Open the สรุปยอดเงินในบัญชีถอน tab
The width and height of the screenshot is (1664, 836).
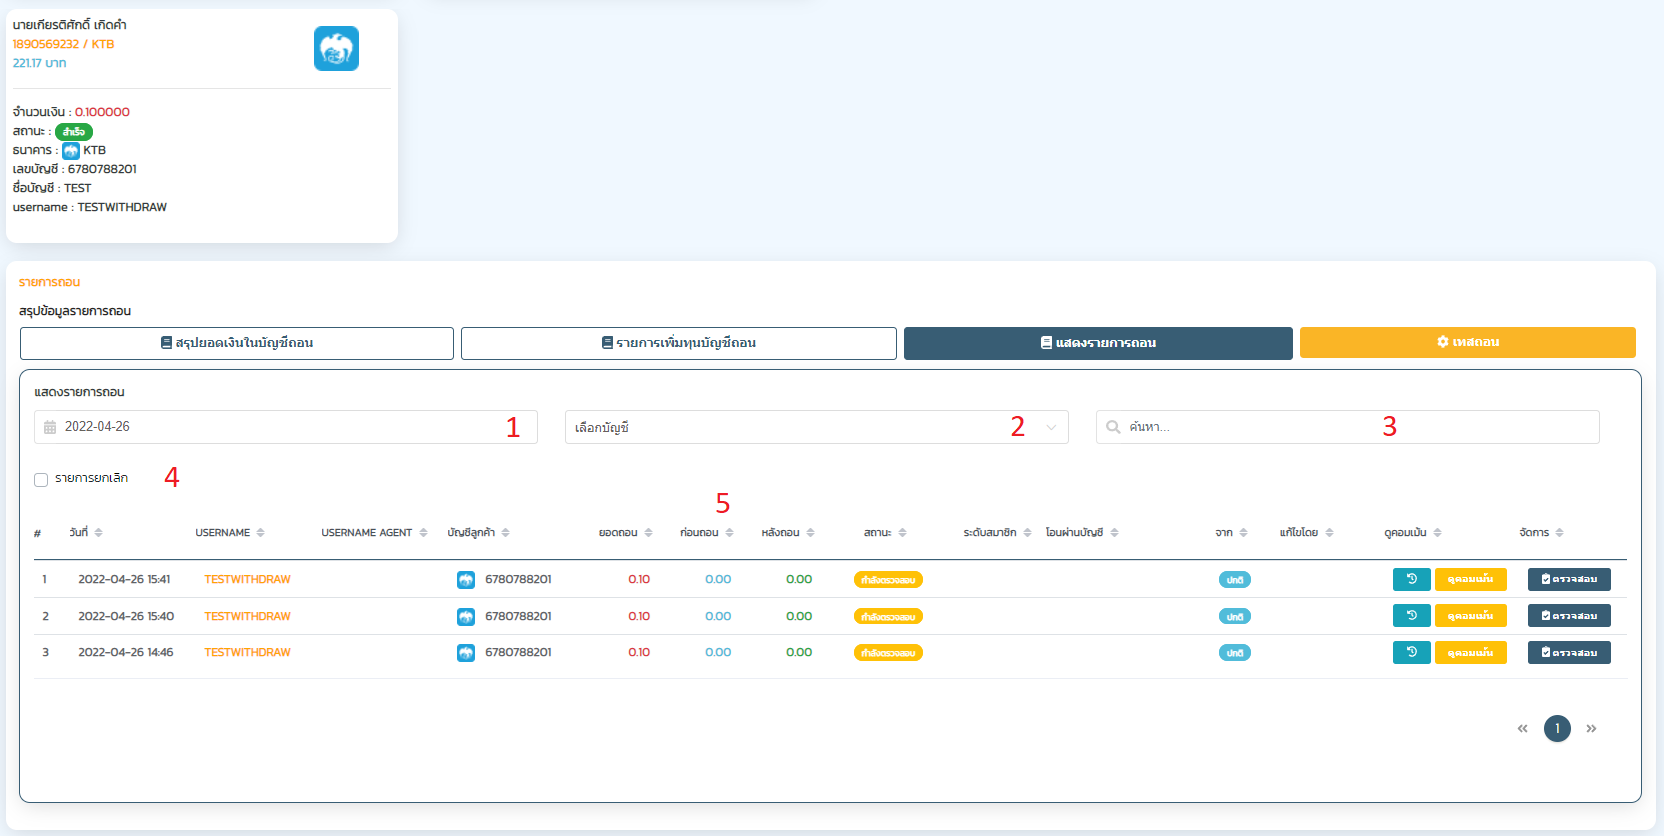click(237, 343)
